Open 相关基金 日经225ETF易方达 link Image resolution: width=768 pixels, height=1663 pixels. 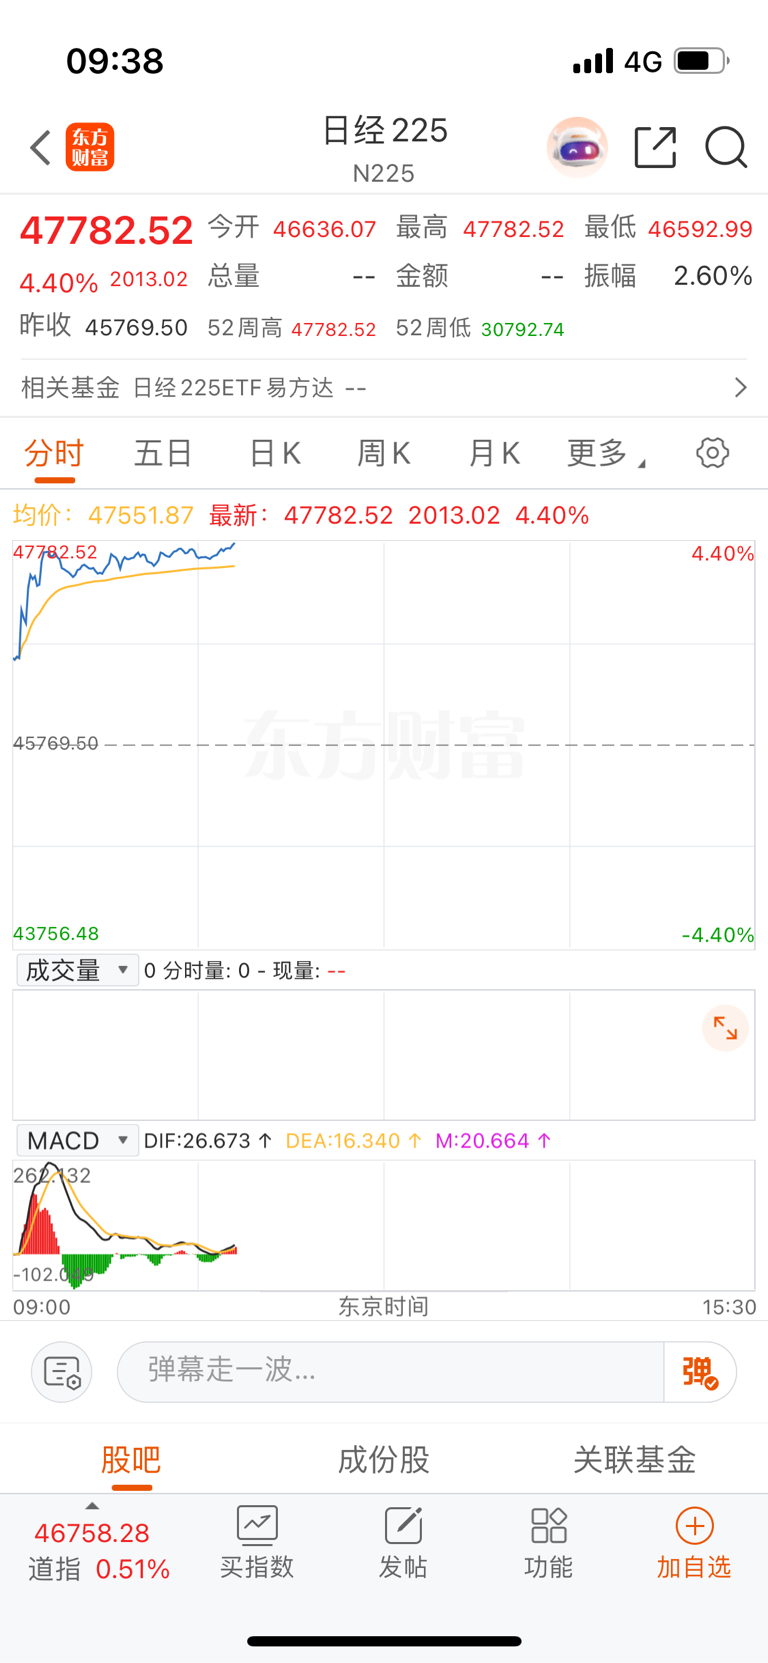(x=384, y=387)
